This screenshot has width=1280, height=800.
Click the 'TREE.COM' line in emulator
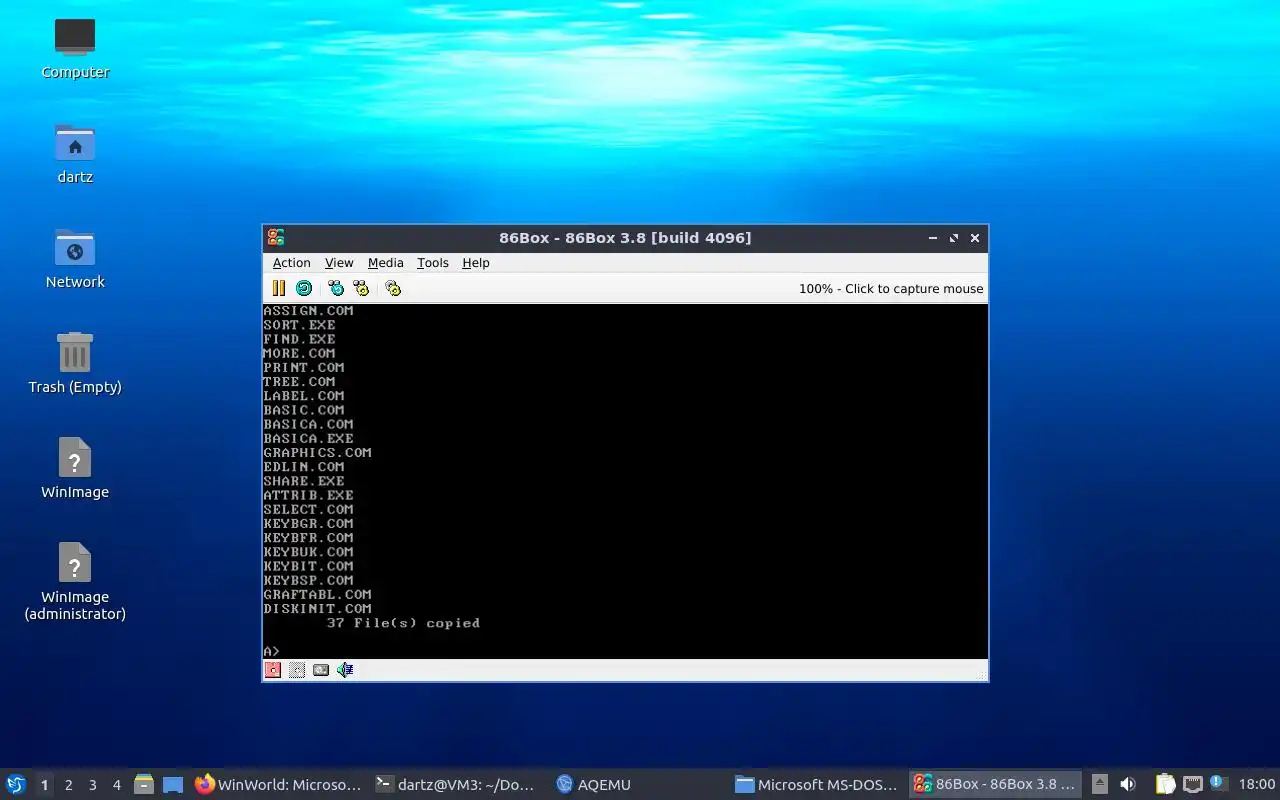[x=299, y=381]
